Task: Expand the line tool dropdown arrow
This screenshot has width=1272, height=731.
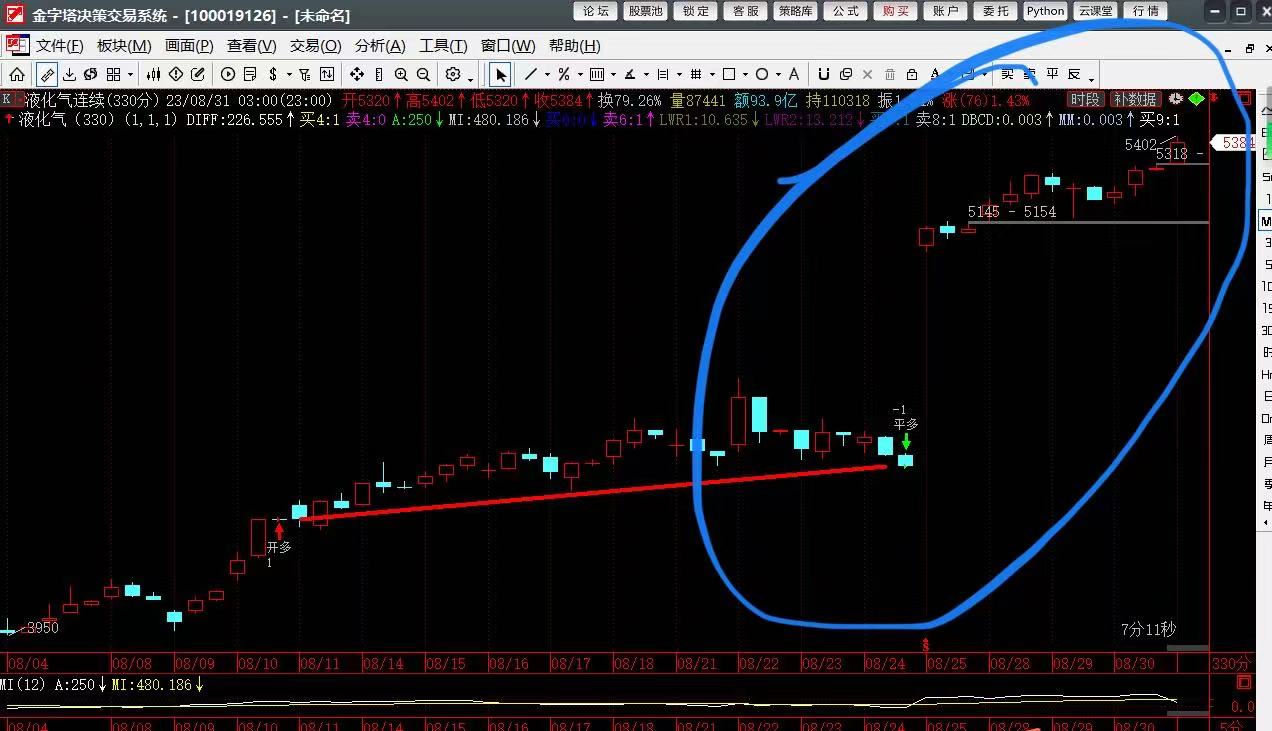Action: click(547, 75)
